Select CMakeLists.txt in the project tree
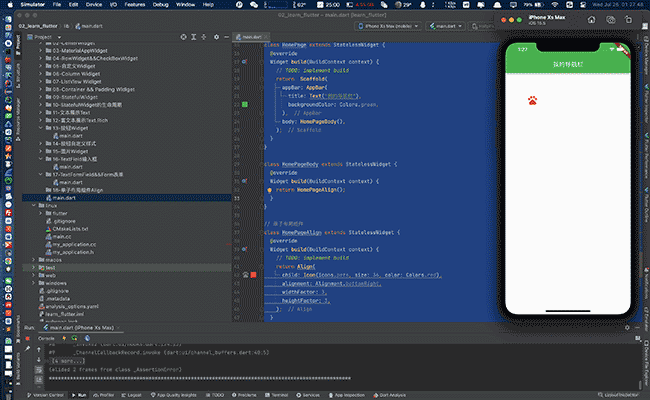This screenshot has width=650, height=400. [70, 229]
